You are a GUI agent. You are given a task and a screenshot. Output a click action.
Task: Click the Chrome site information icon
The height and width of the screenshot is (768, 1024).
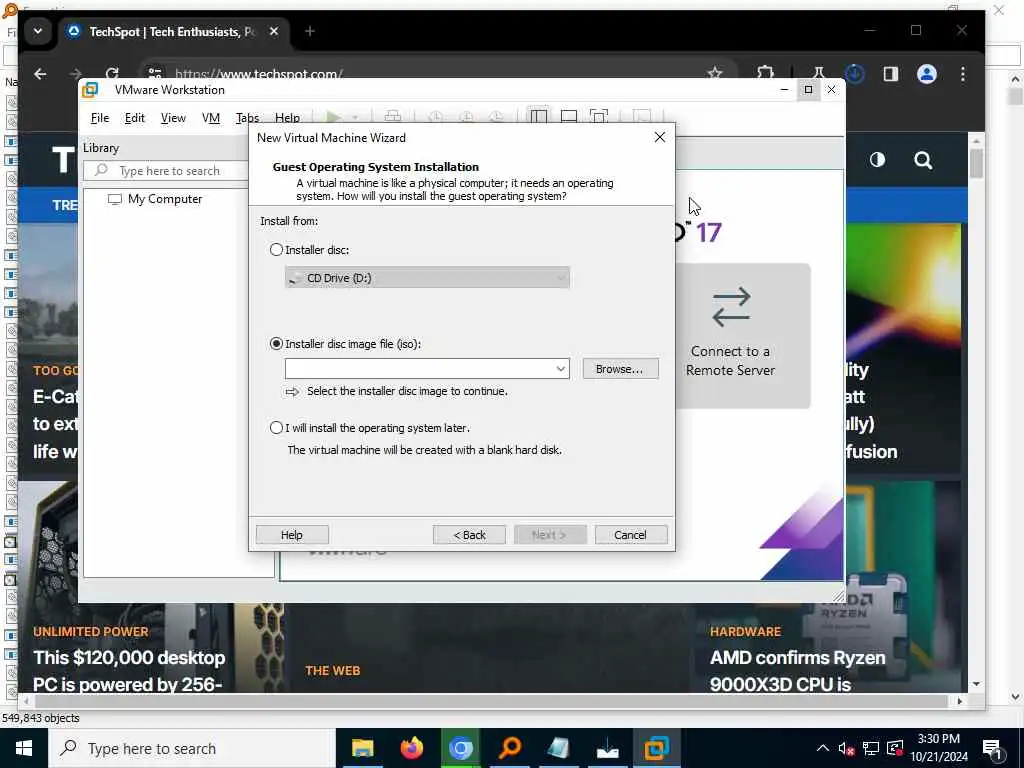click(x=155, y=74)
